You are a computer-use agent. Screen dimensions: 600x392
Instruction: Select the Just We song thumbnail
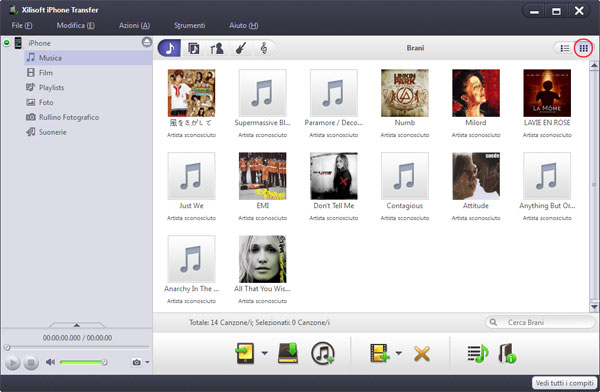point(191,176)
